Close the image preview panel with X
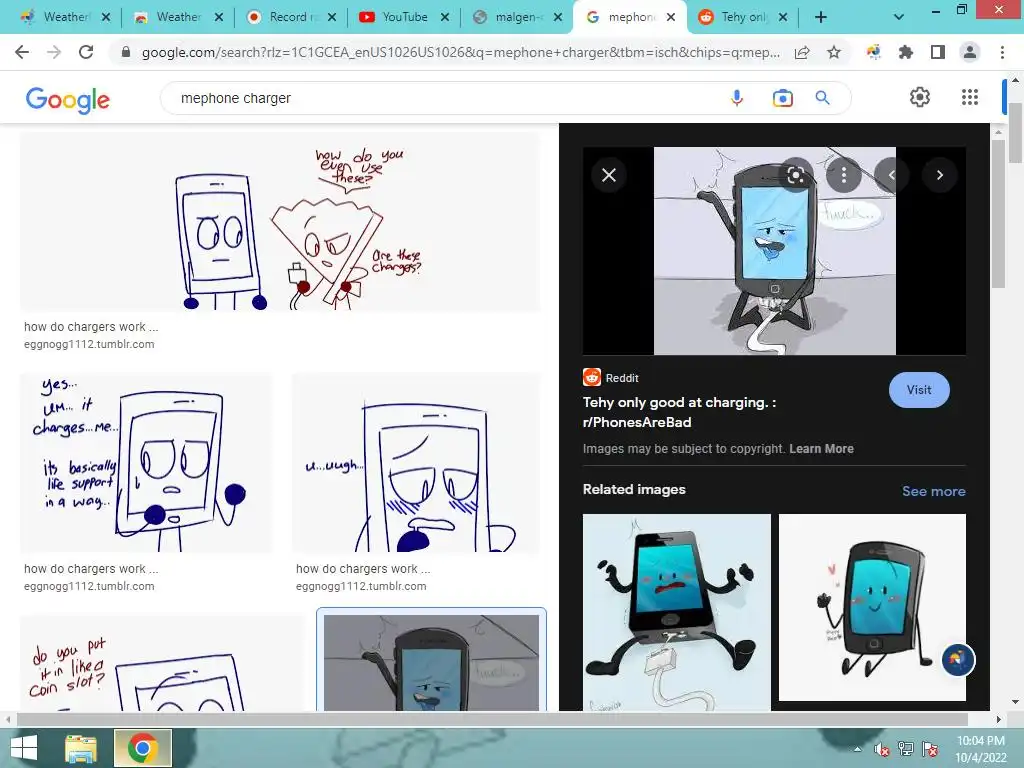The image size is (1024, 768). pyautogui.click(x=609, y=175)
